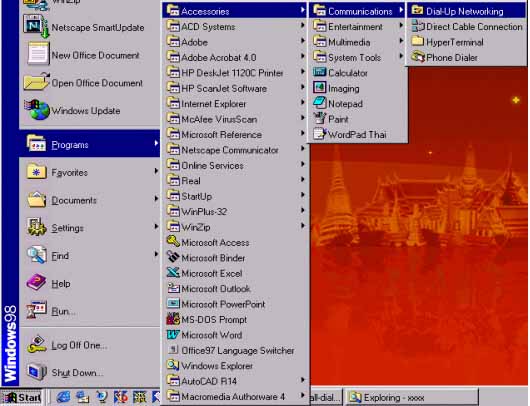Click the Microsoft Excel icon
This screenshot has height=406, width=530.
pos(173,272)
